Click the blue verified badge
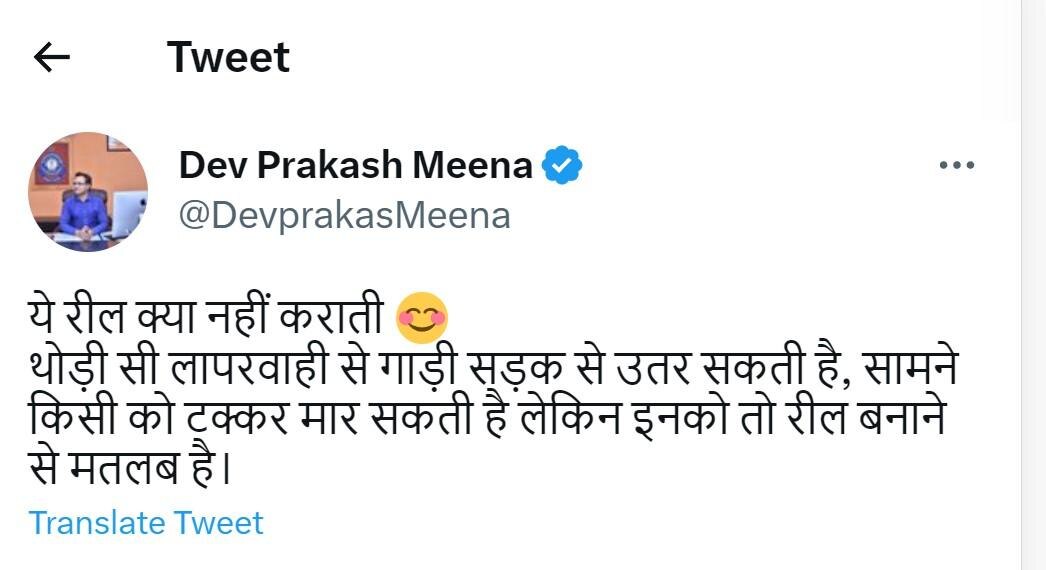 pos(562,166)
